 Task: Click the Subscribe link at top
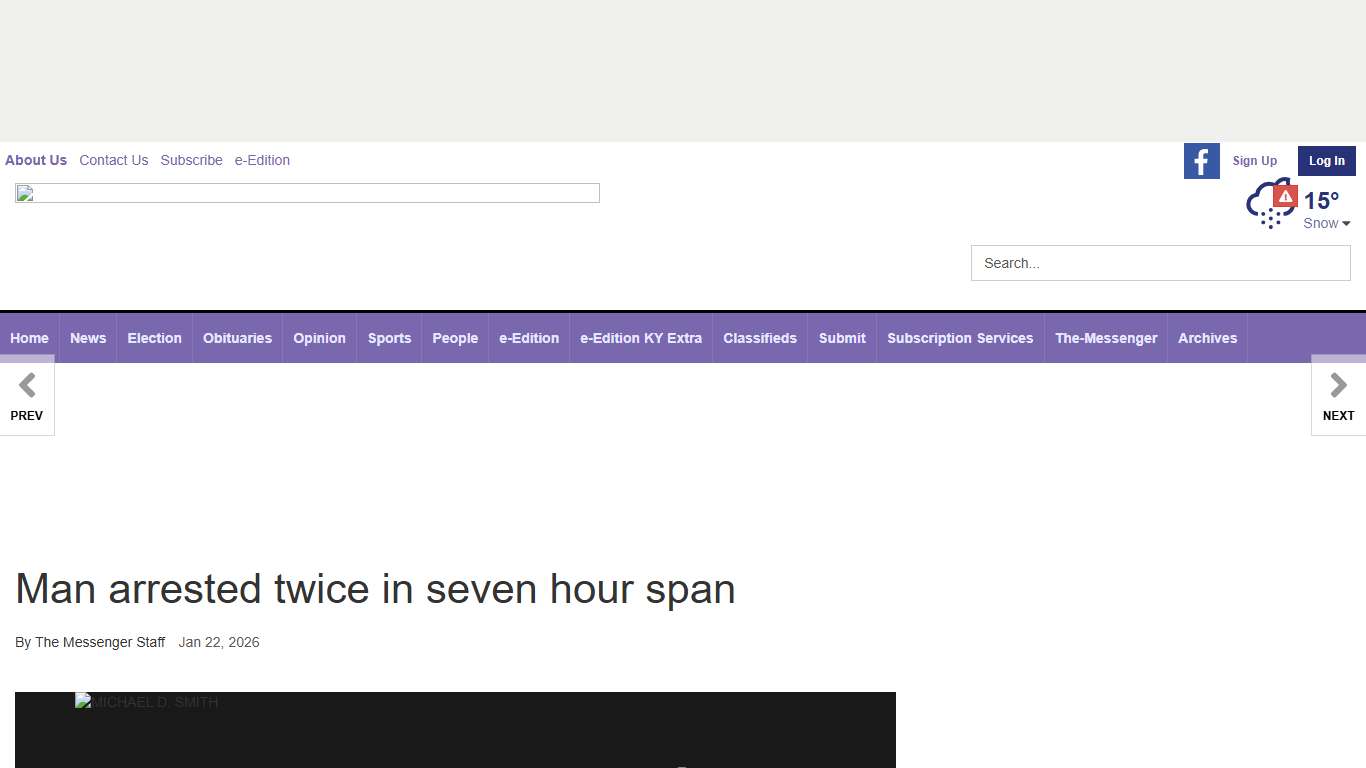191,160
